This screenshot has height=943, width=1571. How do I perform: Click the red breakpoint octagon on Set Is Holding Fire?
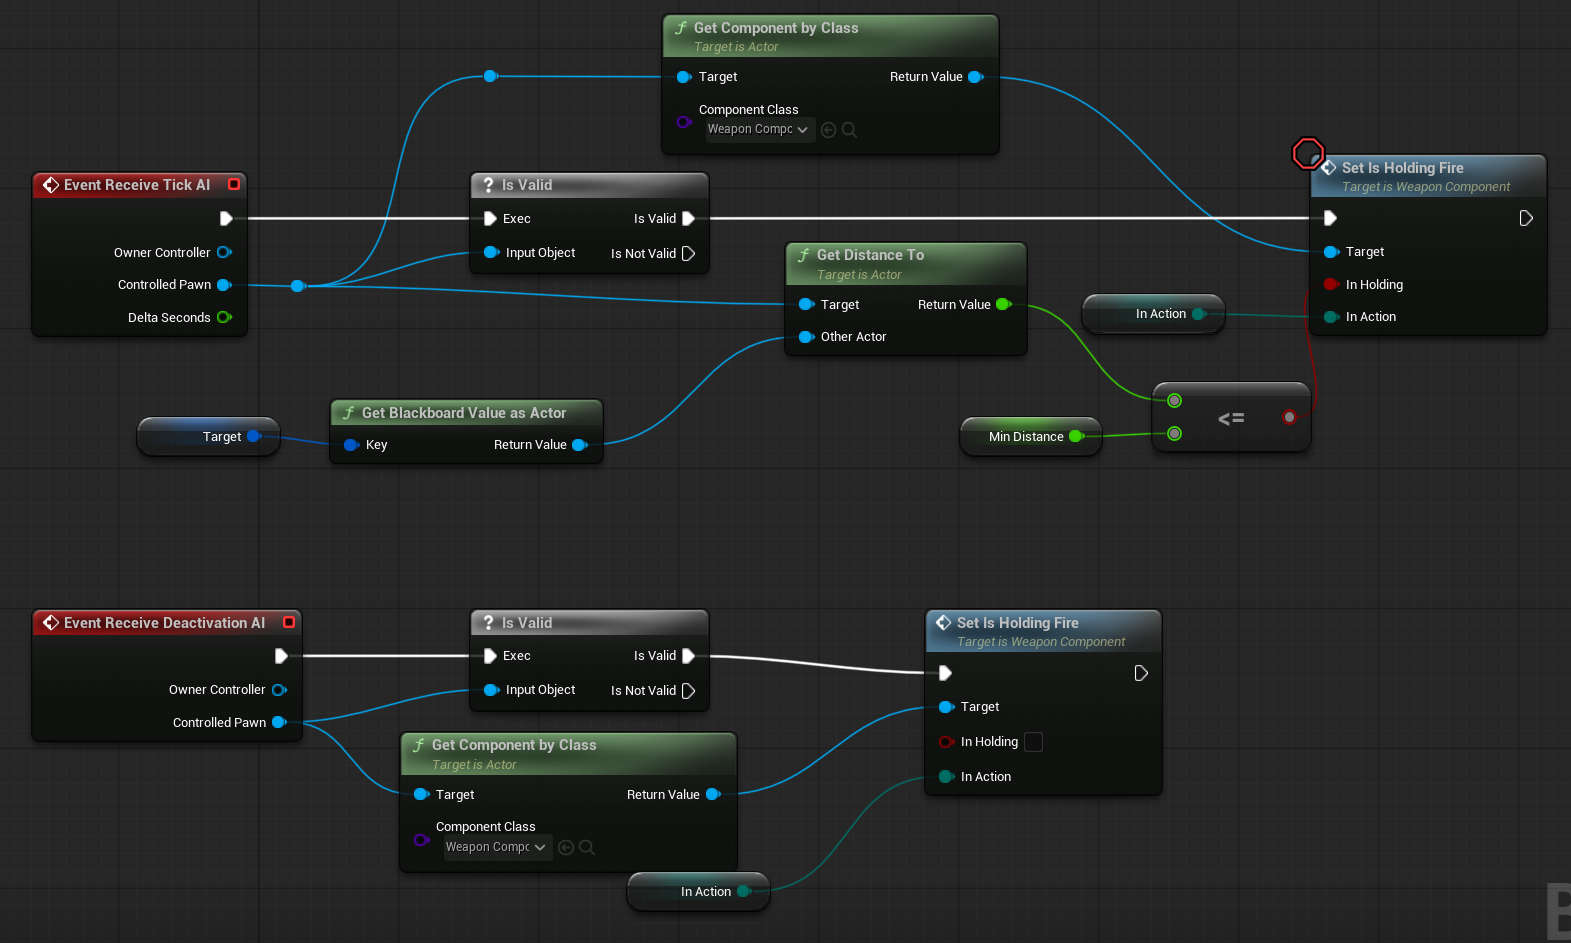[1307, 154]
